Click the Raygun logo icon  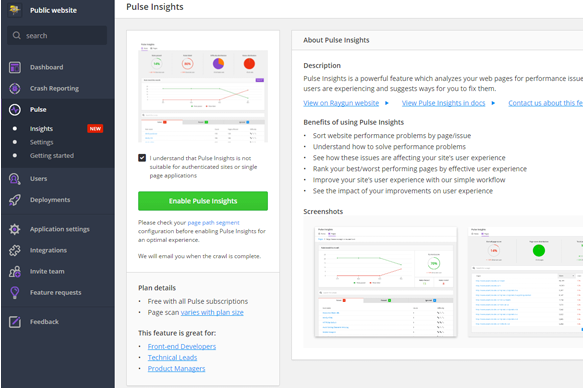click(x=15, y=10)
